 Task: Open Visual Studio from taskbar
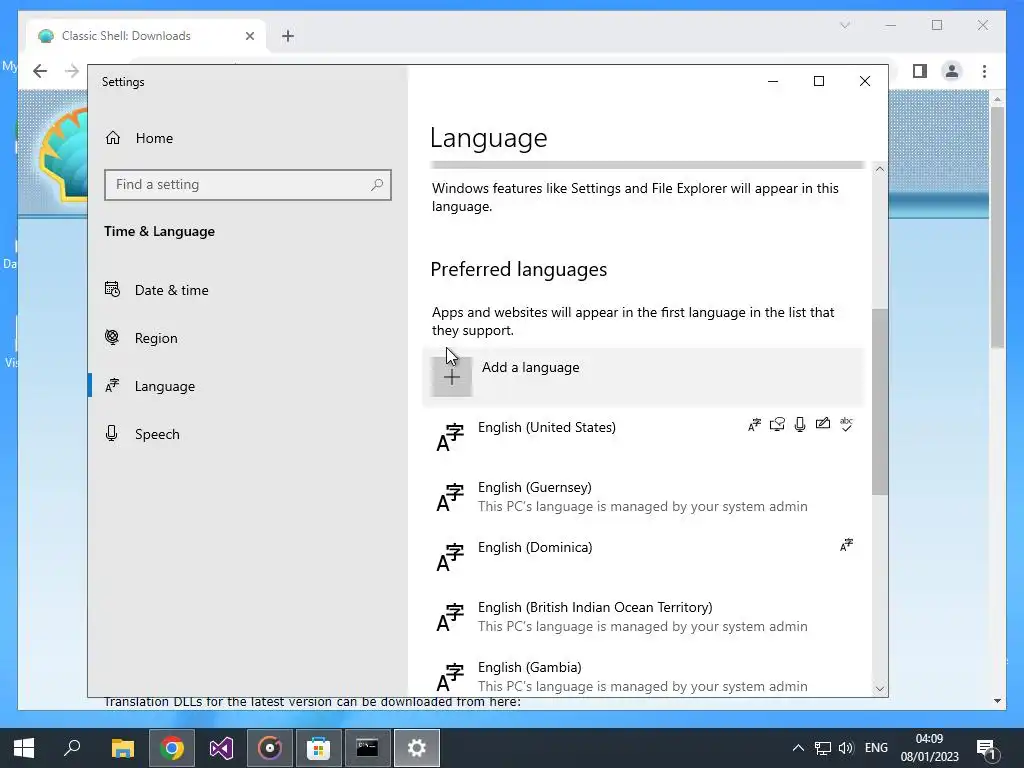221,748
